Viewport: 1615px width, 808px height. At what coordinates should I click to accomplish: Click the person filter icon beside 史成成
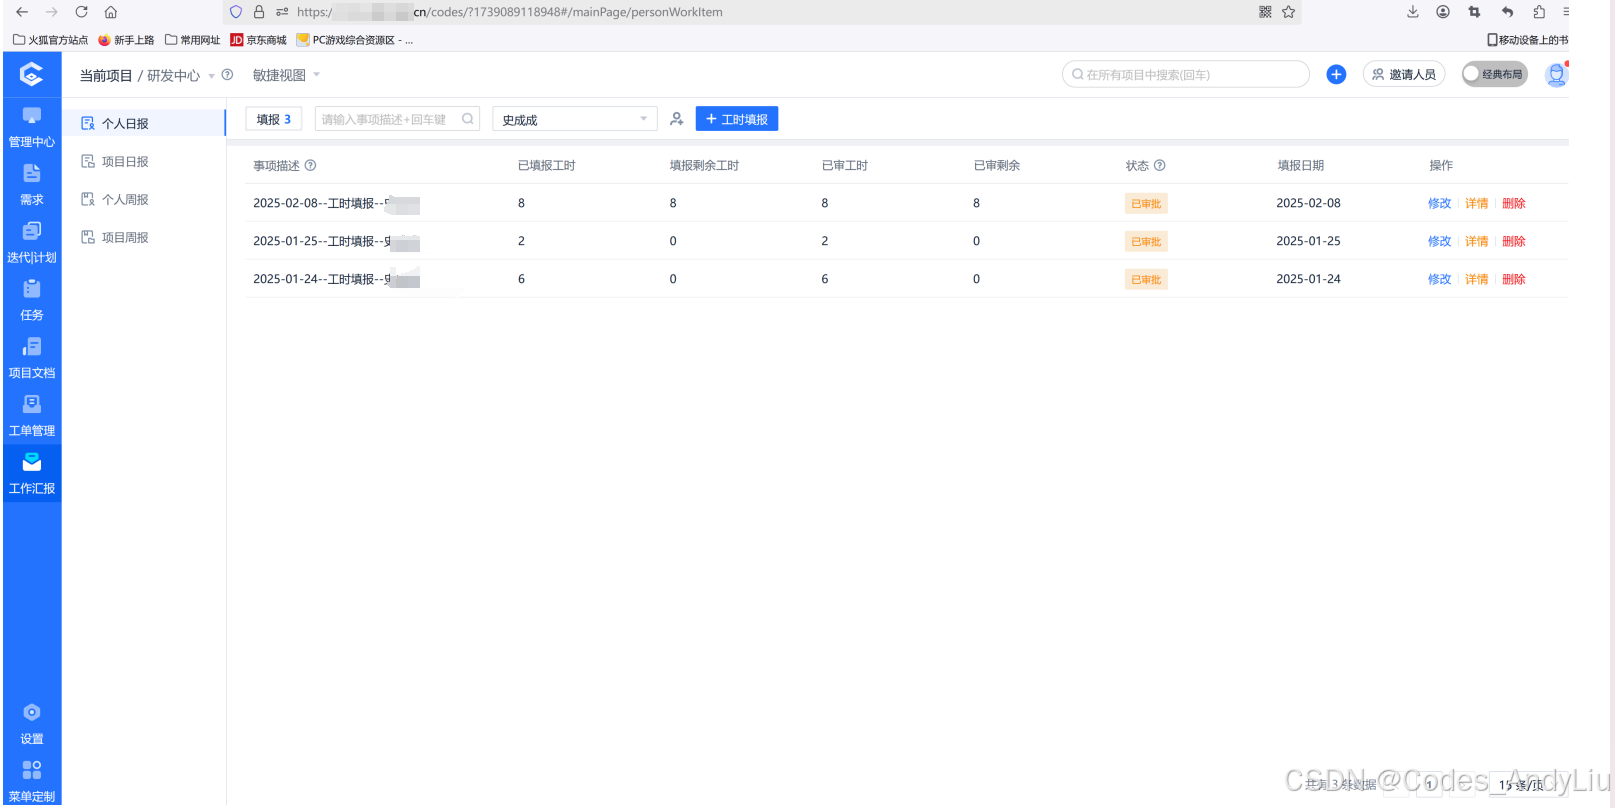677,119
